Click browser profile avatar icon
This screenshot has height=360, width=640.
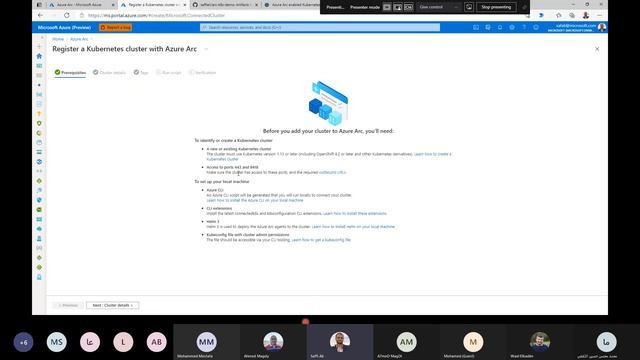click(x=586, y=15)
